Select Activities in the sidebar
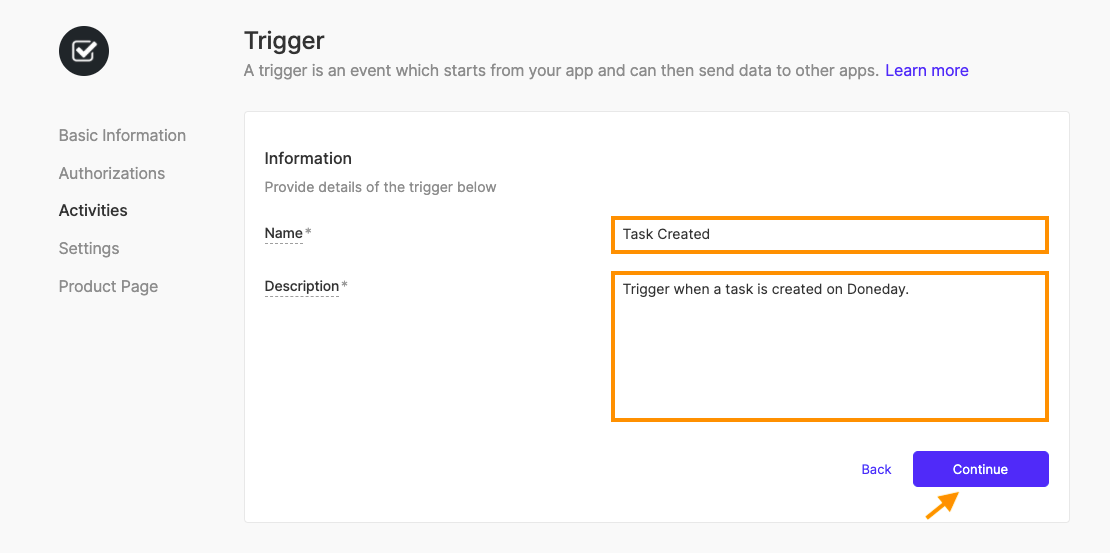Image resolution: width=1110 pixels, height=553 pixels. pos(93,210)
